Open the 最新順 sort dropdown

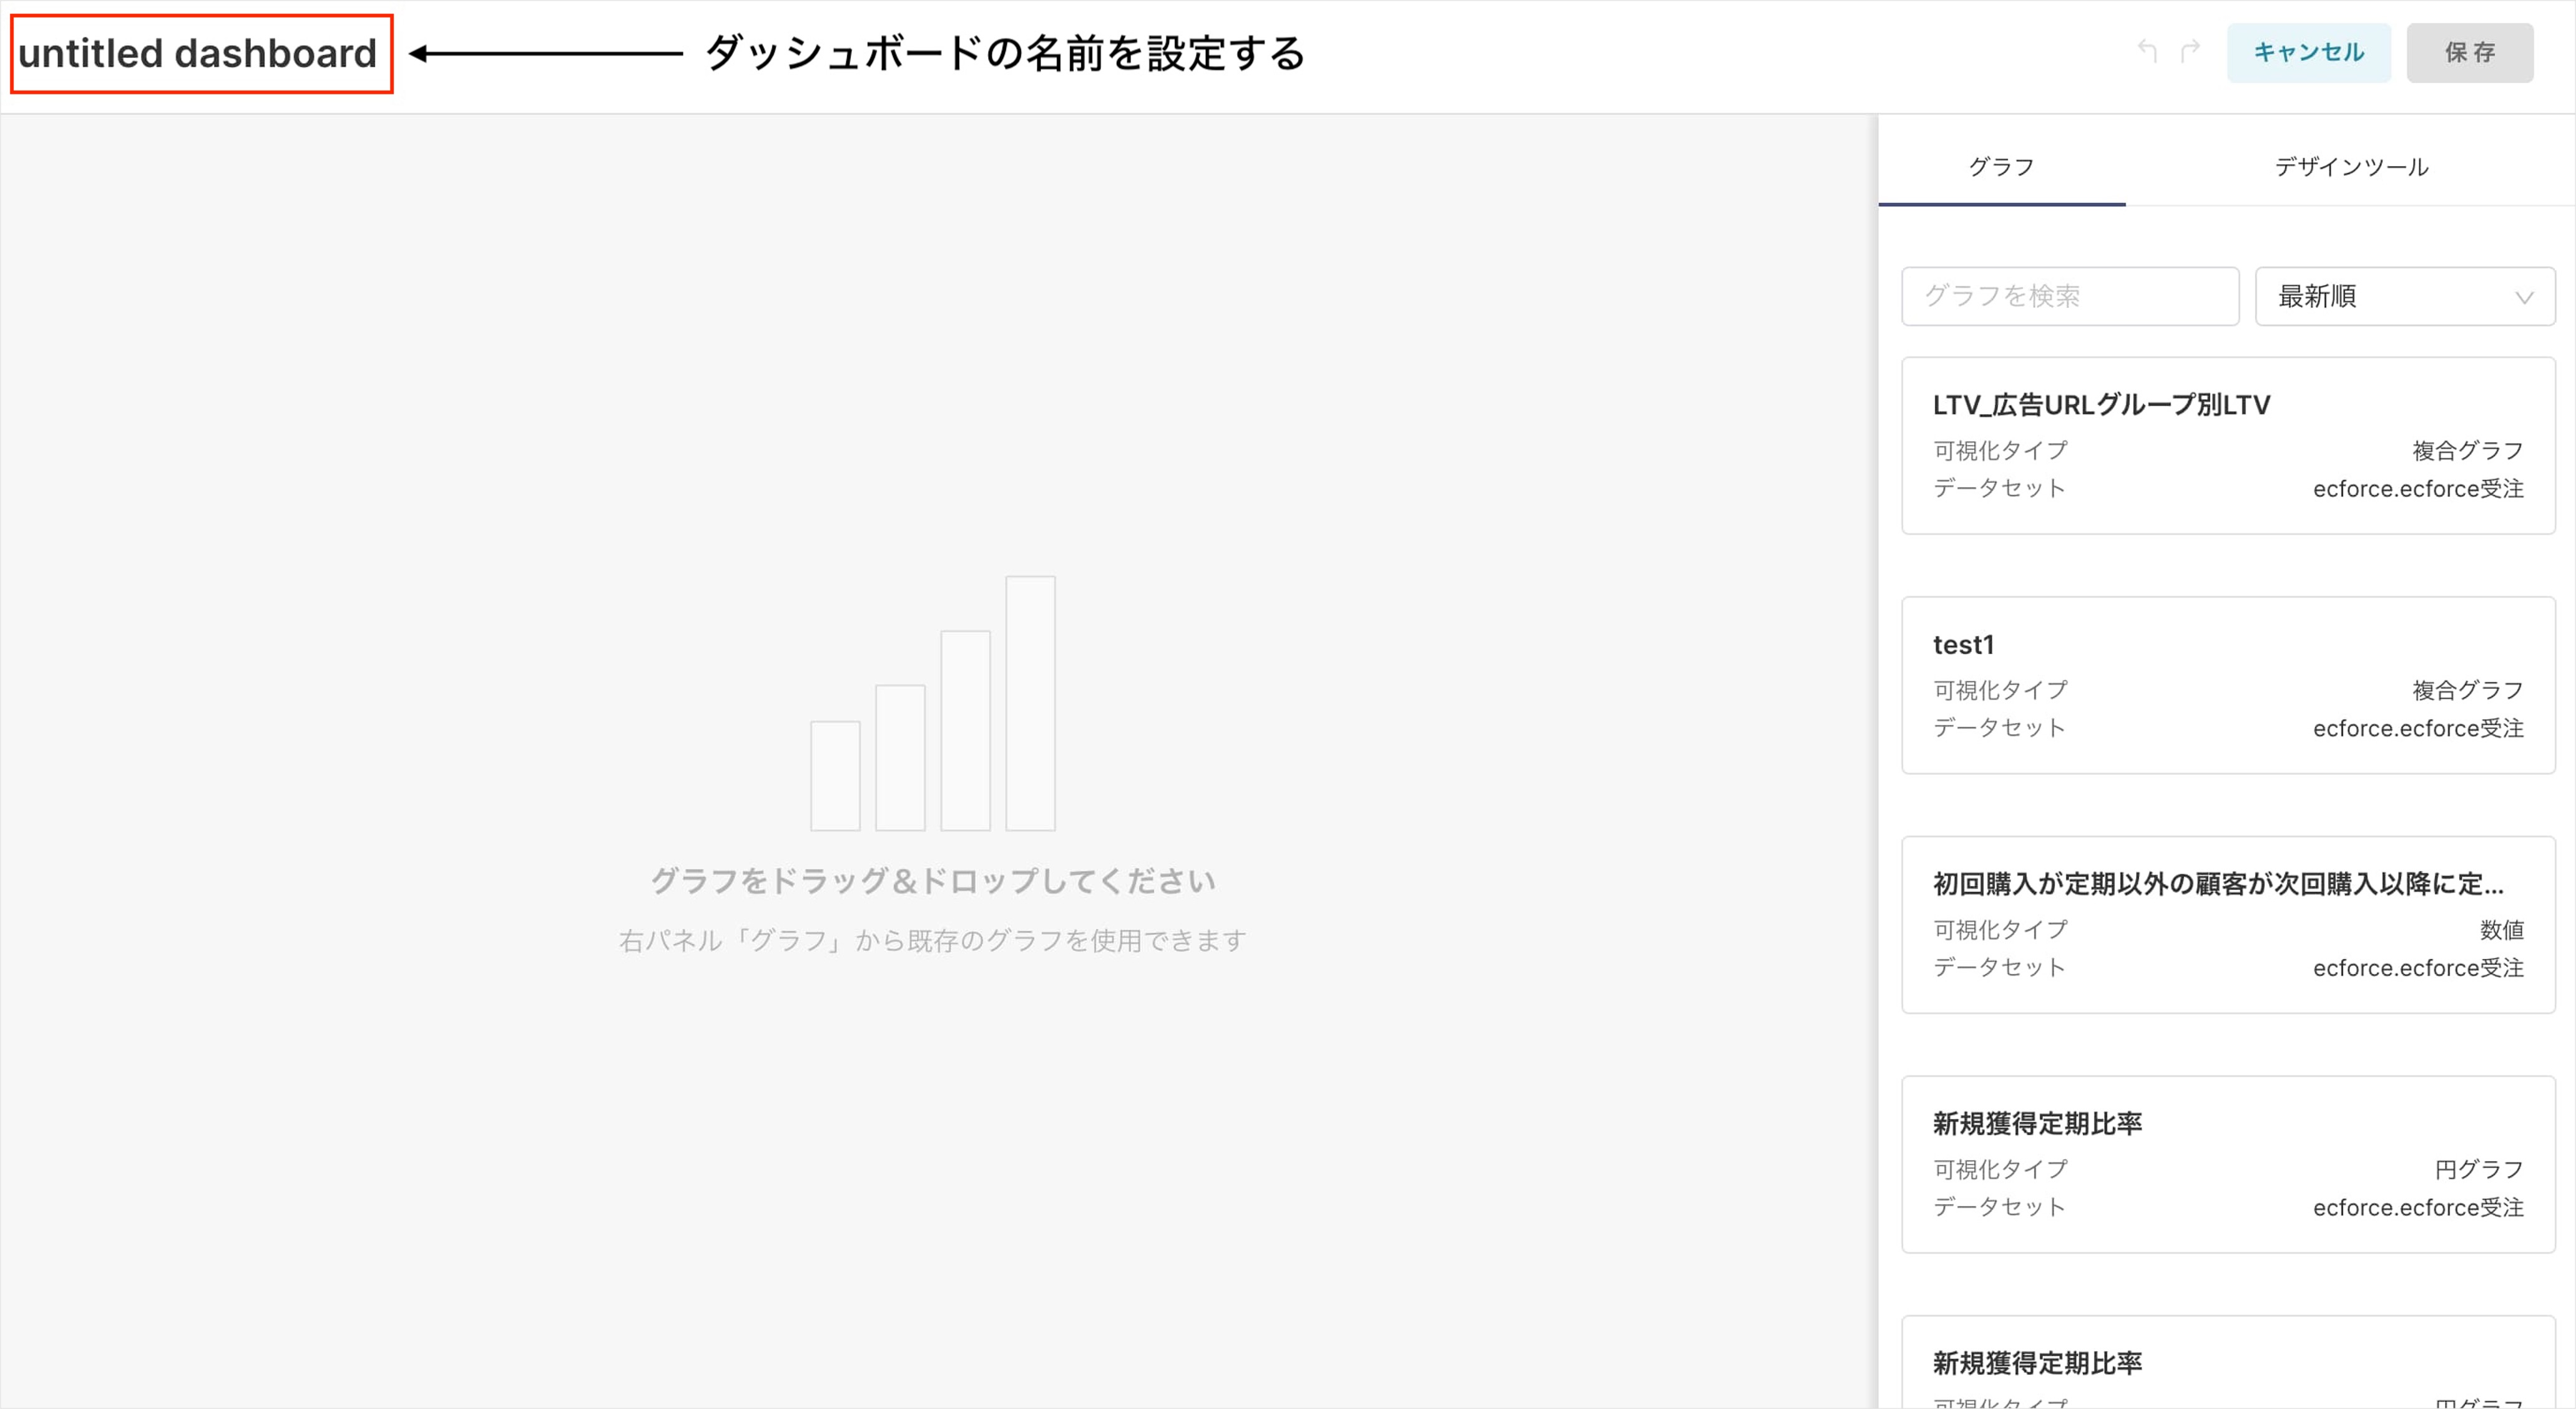[x=2404, y=296]
